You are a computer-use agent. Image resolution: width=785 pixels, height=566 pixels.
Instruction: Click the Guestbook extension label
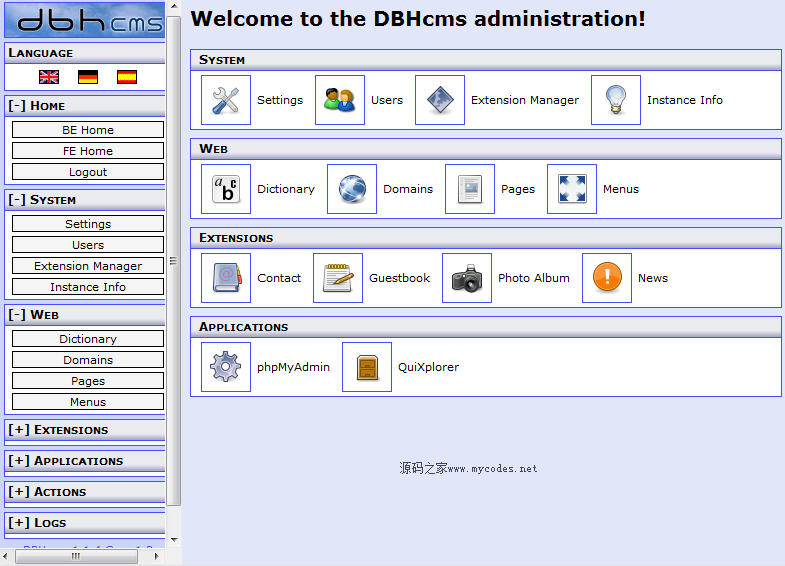click(400, 278)
